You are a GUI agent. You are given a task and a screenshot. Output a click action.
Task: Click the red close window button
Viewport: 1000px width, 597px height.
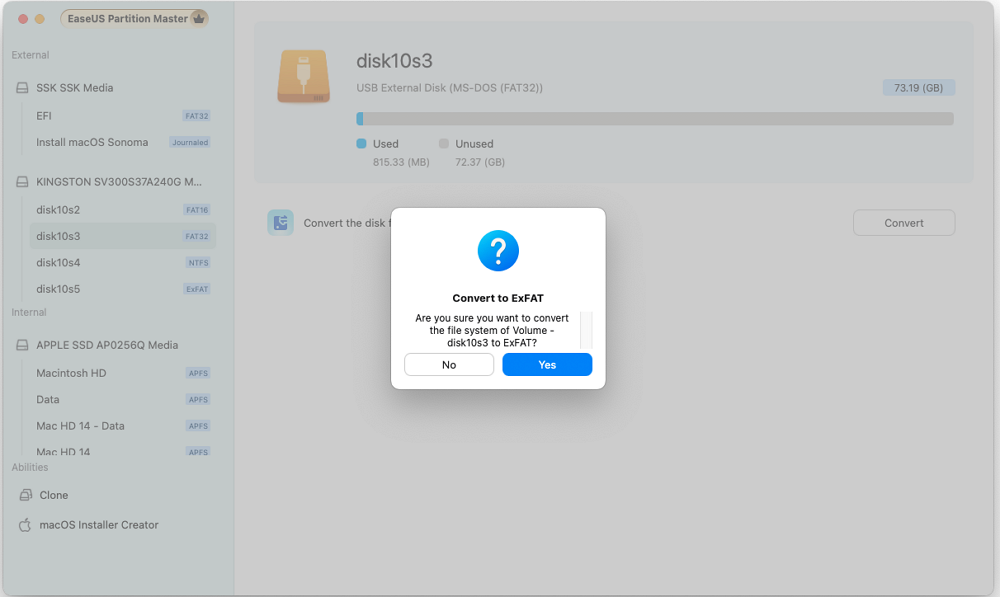[x=23, y=19]
